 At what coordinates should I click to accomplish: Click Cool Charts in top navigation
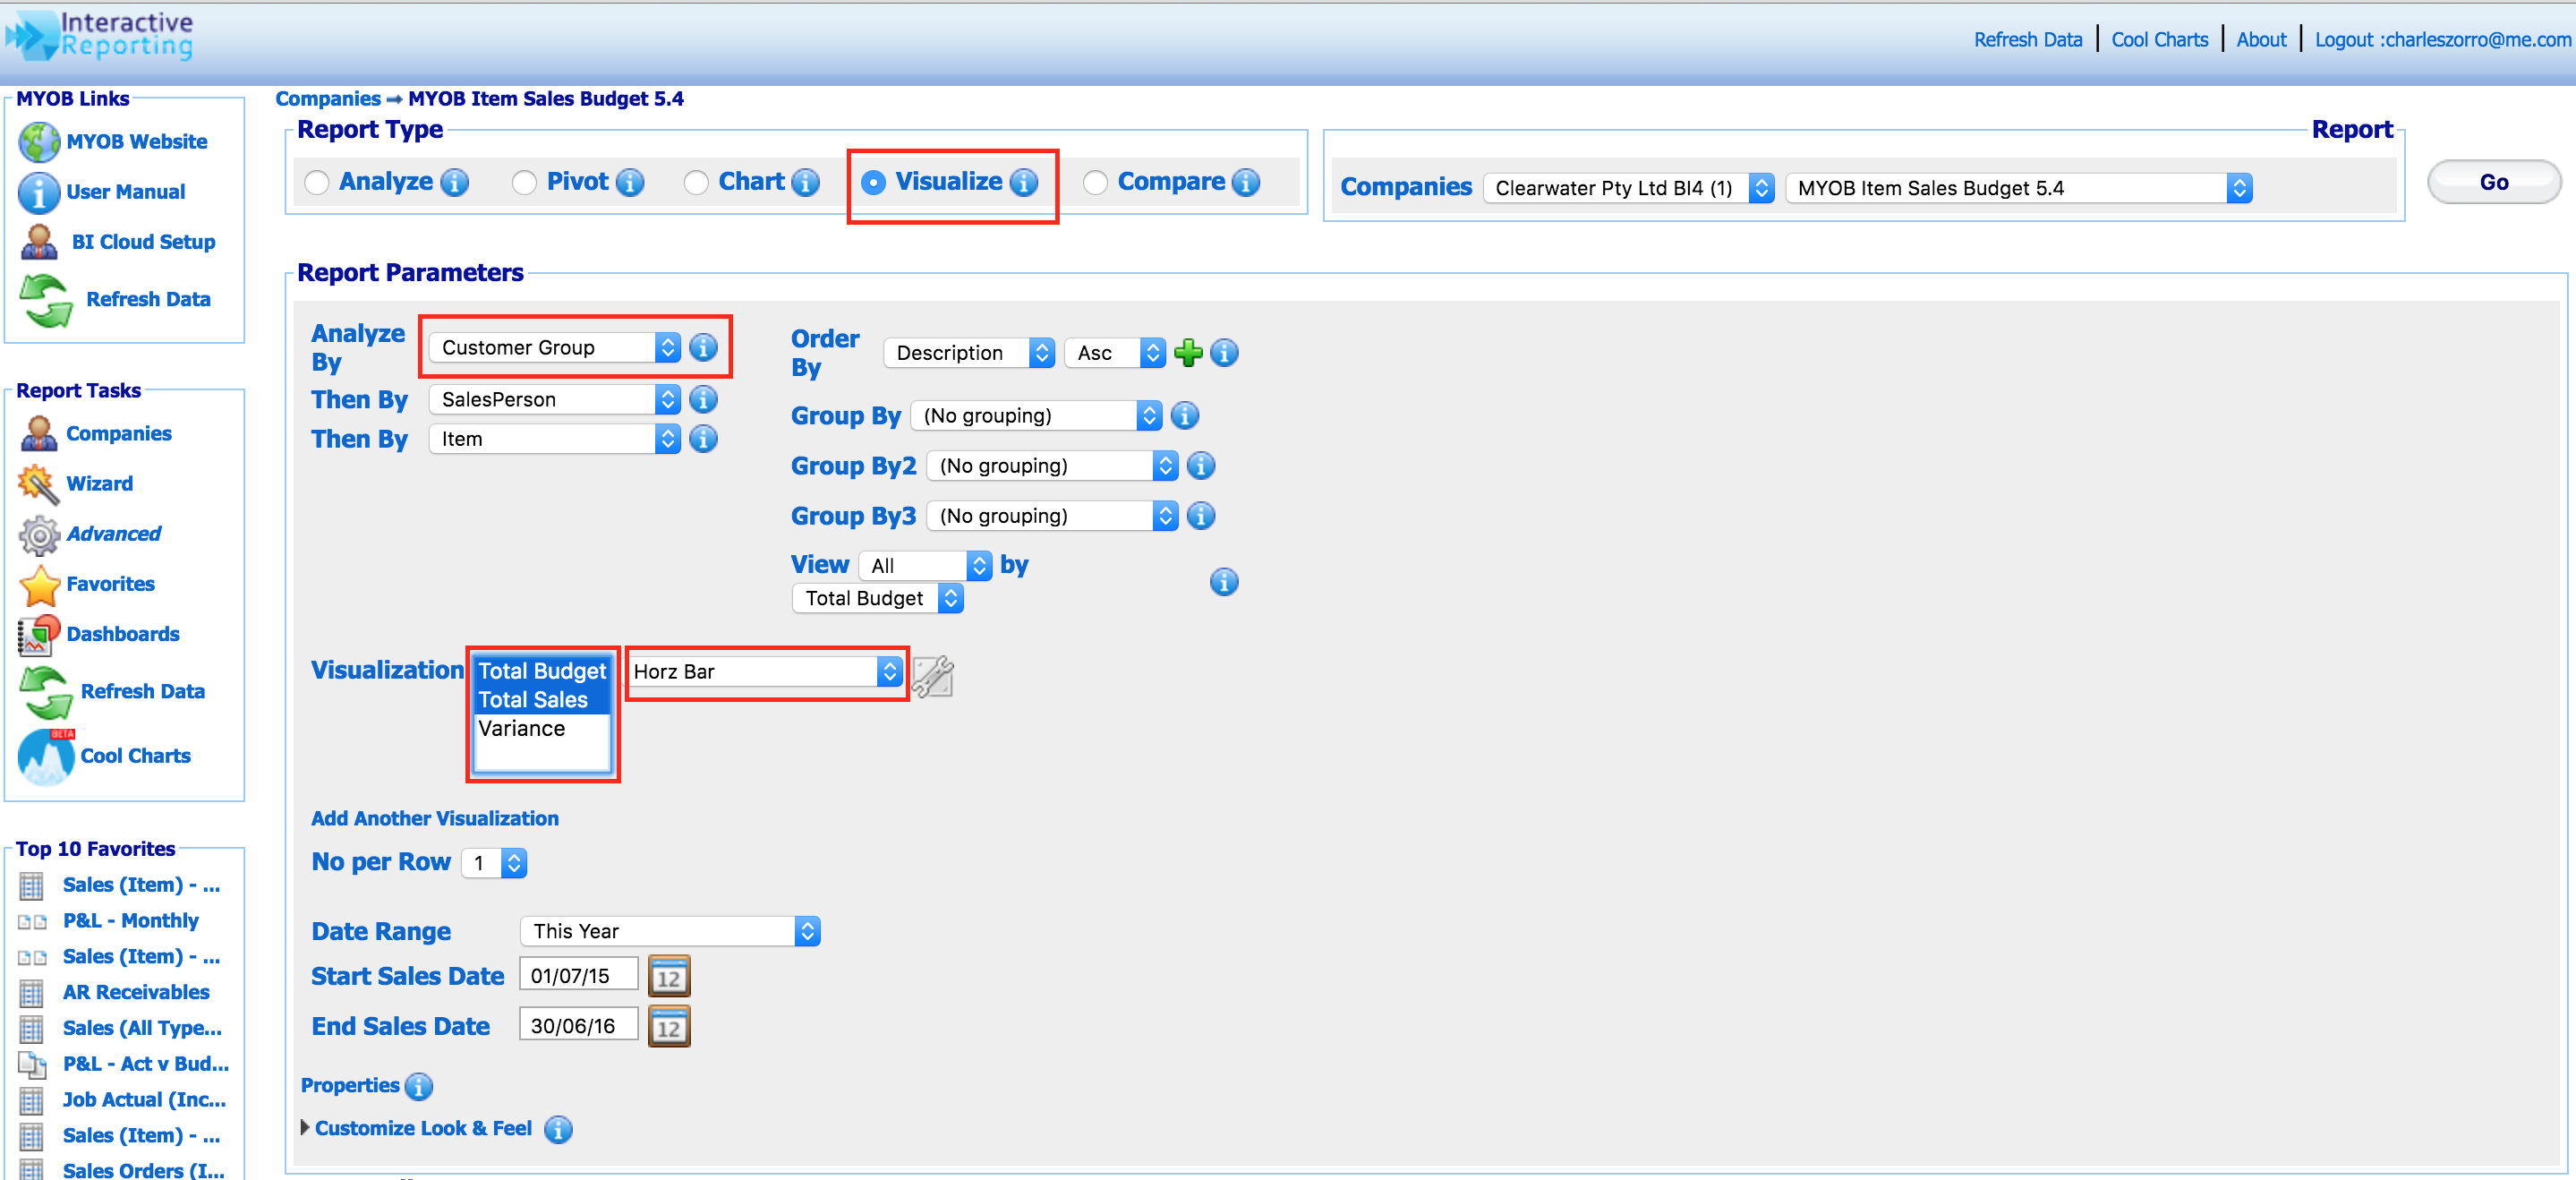coord(2160,40)
